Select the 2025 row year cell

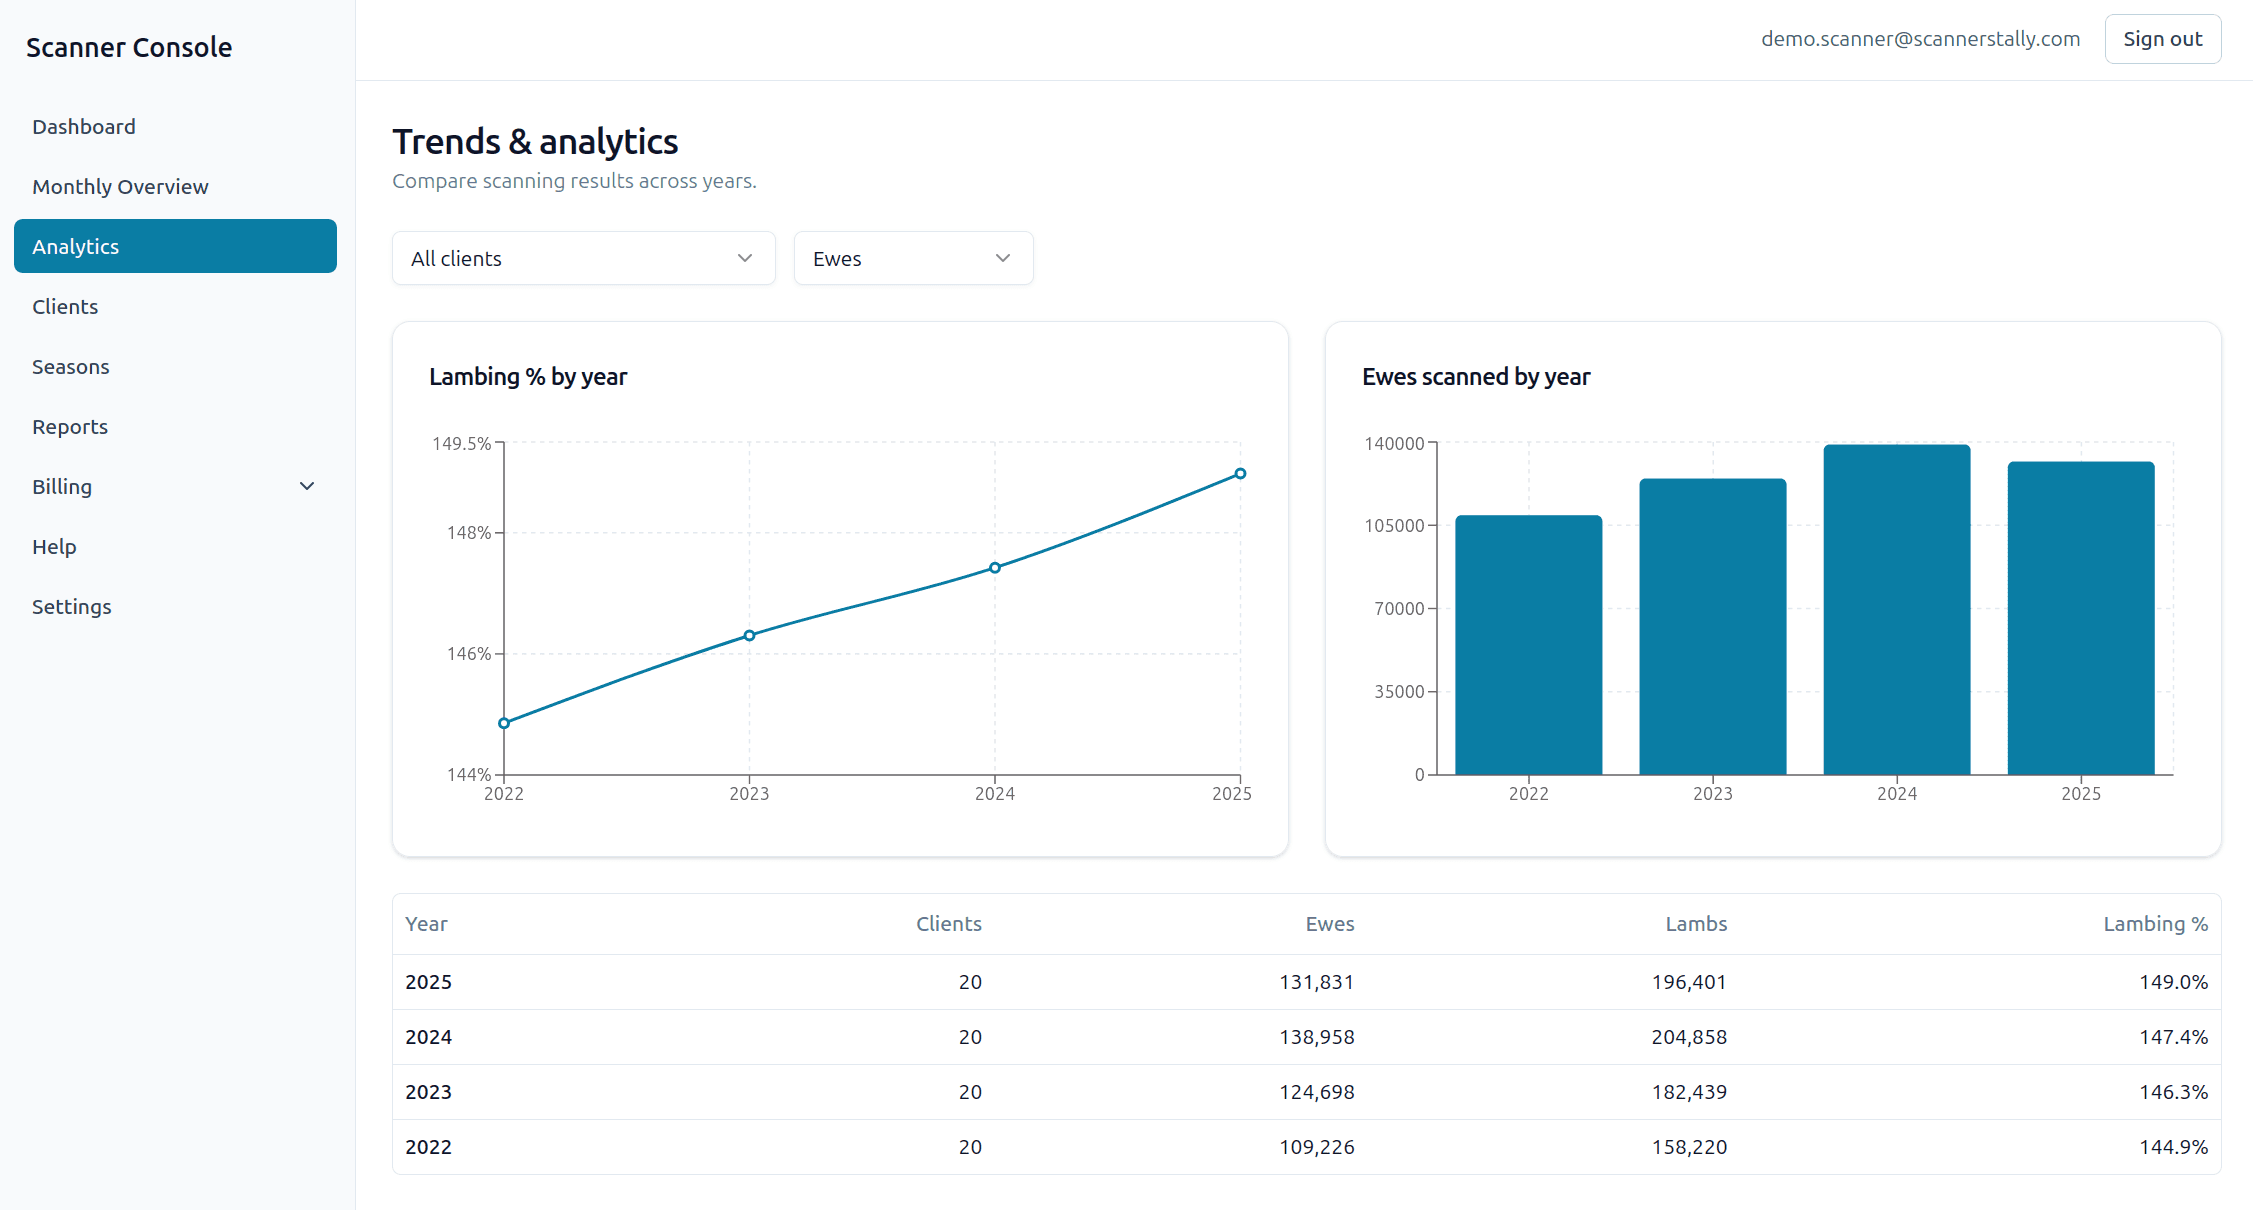pos(428,982)
